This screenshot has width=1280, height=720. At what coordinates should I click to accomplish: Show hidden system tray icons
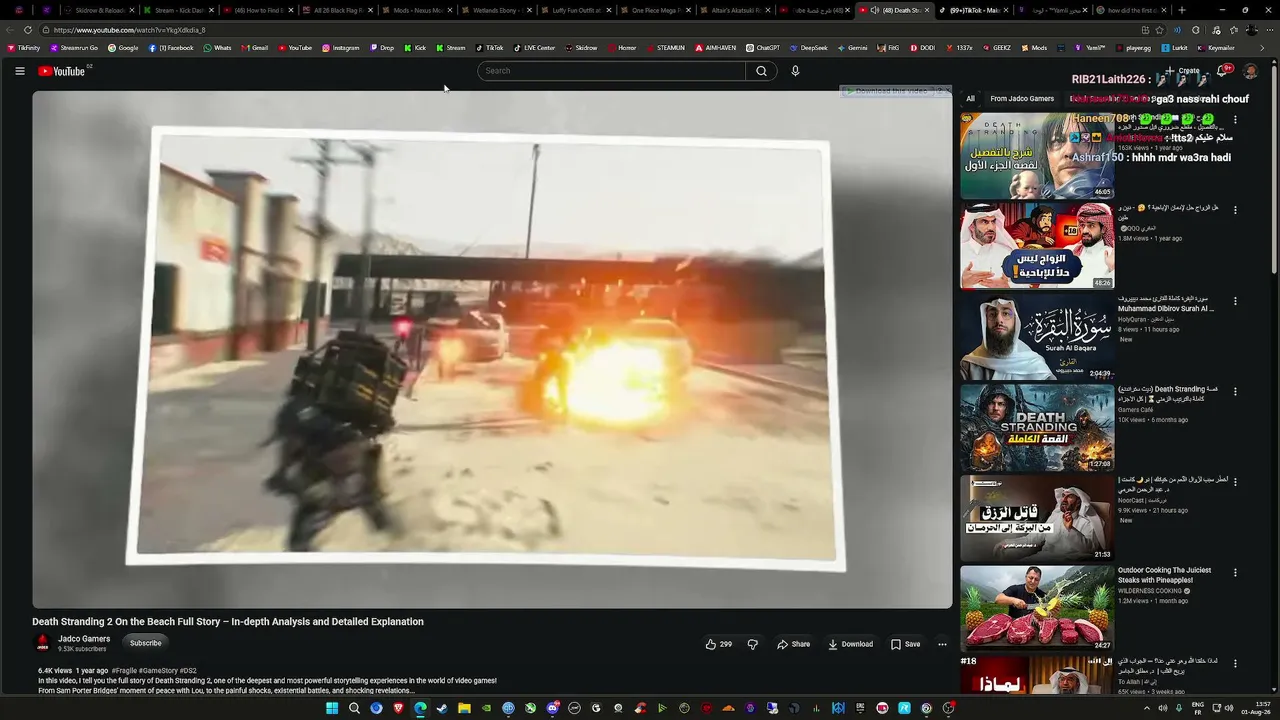[x=1146, y=708]
